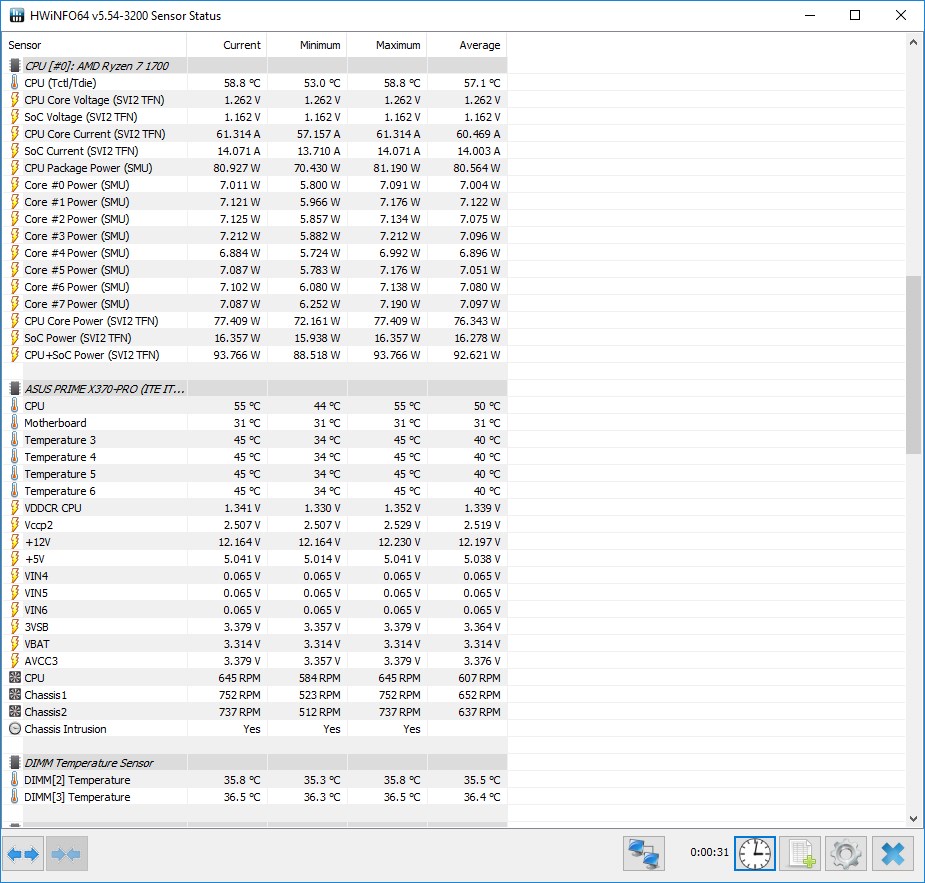Select the CPU (Tctl/Tdie) thermometer icon
The width and height of the screenshot is (925, 883).
click(15, 83)
